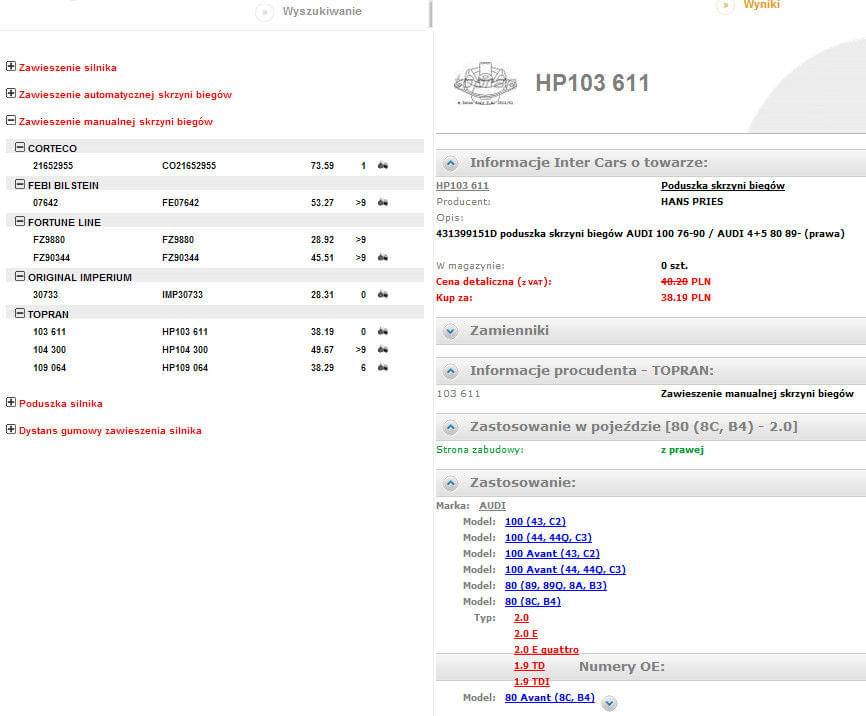Collapse Zawieszenie manualnej skrzyni biegów

click(10, 120)
